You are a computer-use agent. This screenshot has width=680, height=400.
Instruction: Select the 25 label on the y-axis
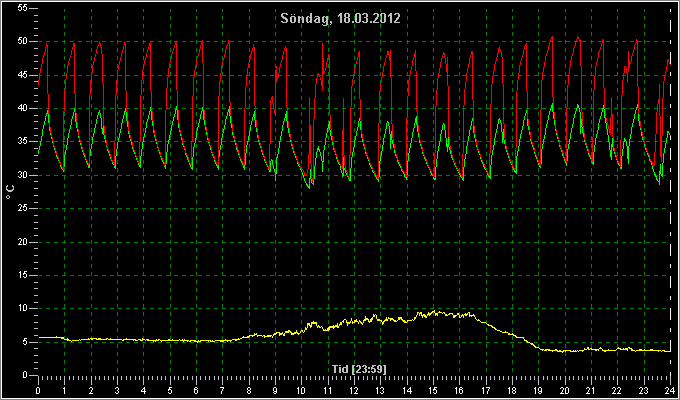click(23, 209)
